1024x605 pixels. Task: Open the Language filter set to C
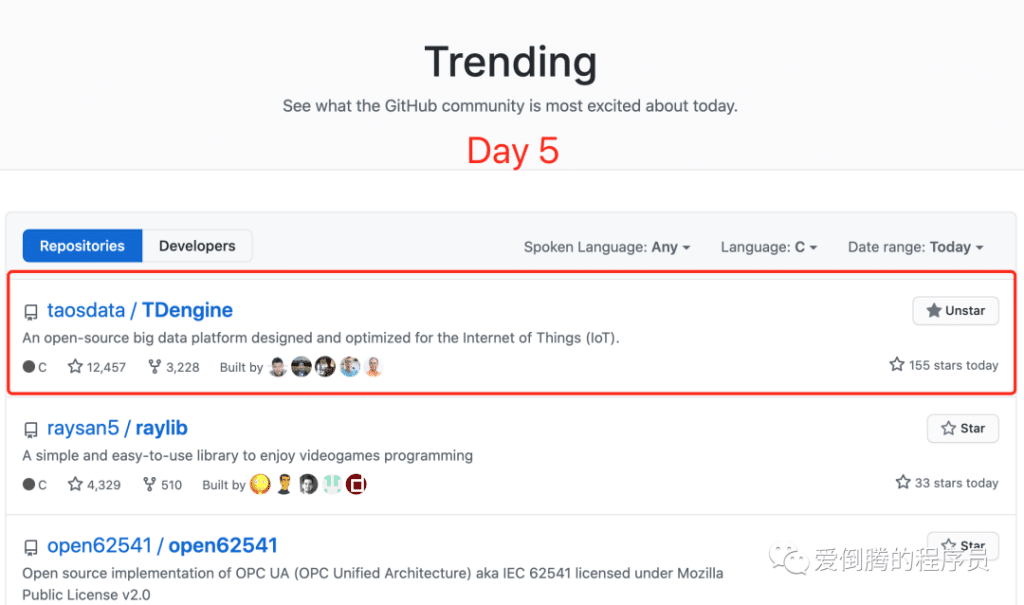[768, 247]
